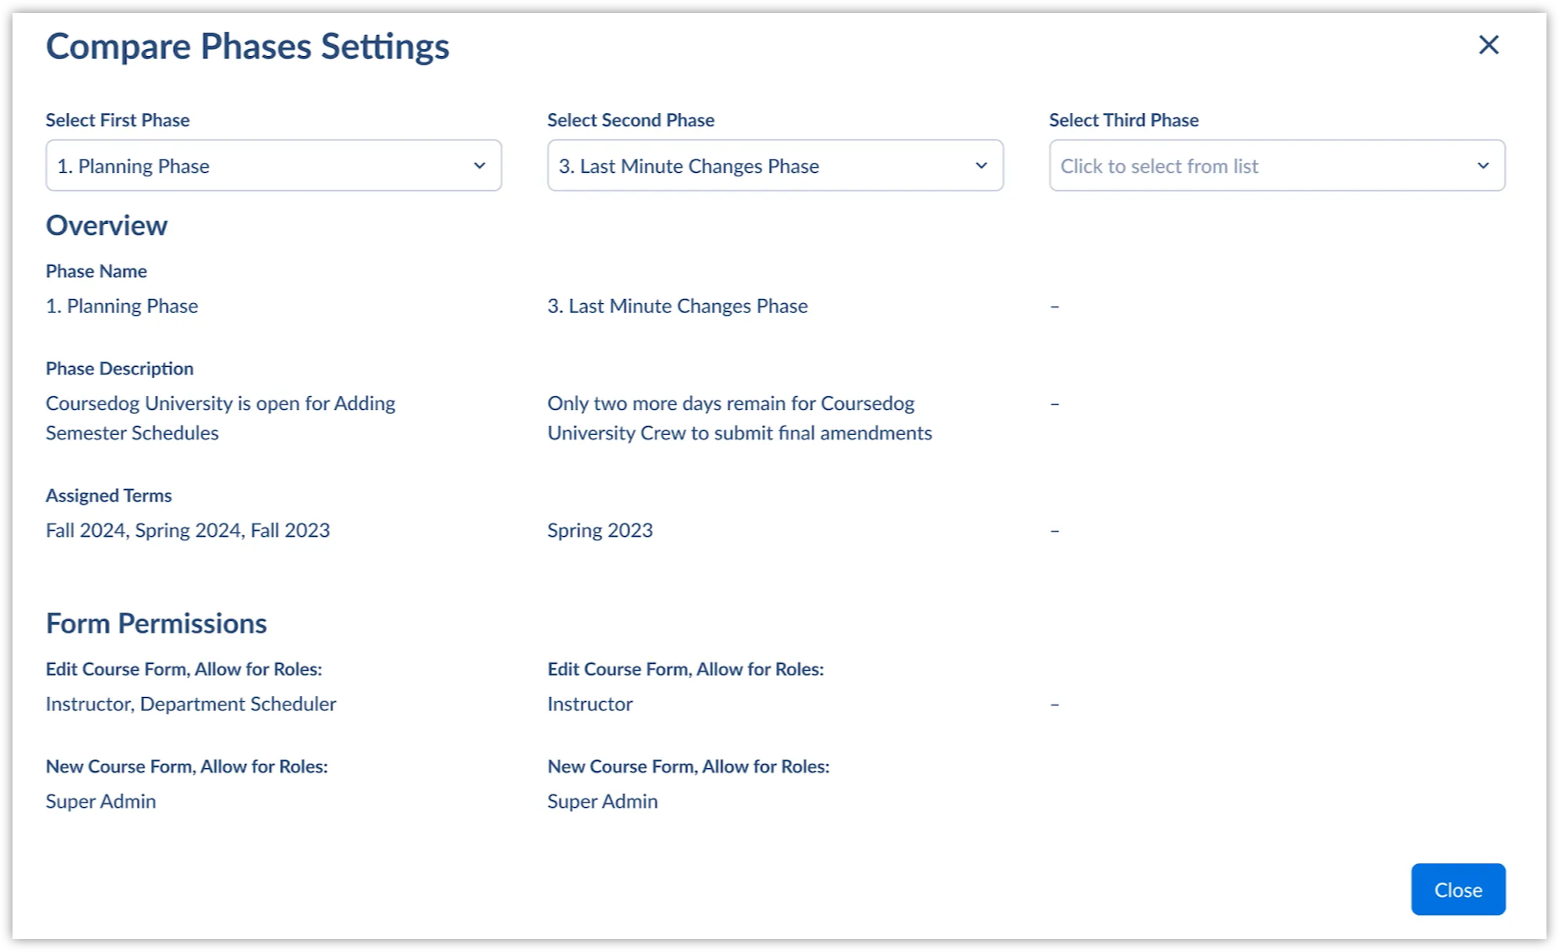
Task: Click 'Fall 2024, Spring 2024, Fall 2023' terms
Action: (187, 531)
